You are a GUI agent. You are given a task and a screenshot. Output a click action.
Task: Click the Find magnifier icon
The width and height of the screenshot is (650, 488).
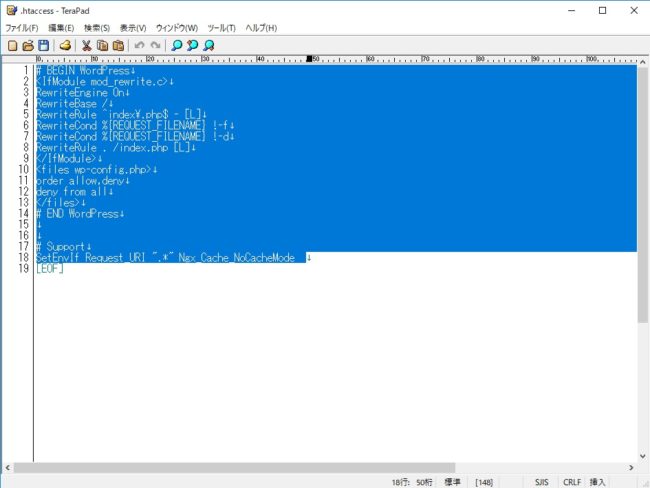[x=177, y=45]
